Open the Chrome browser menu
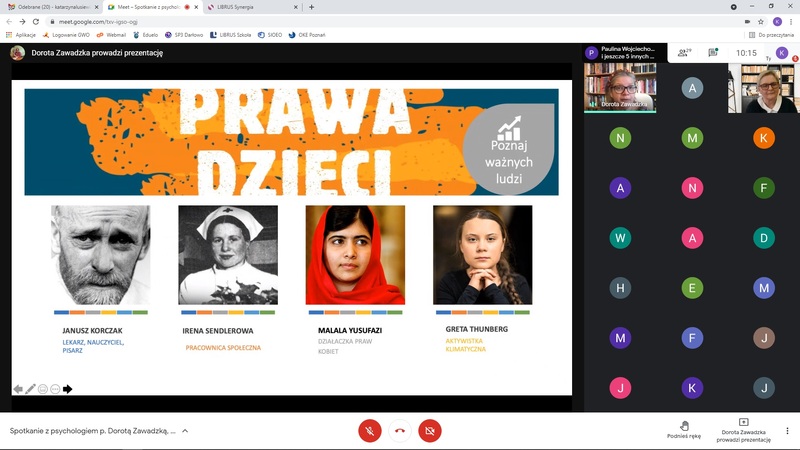Screen dimensions: 800x450 point(790,21)
